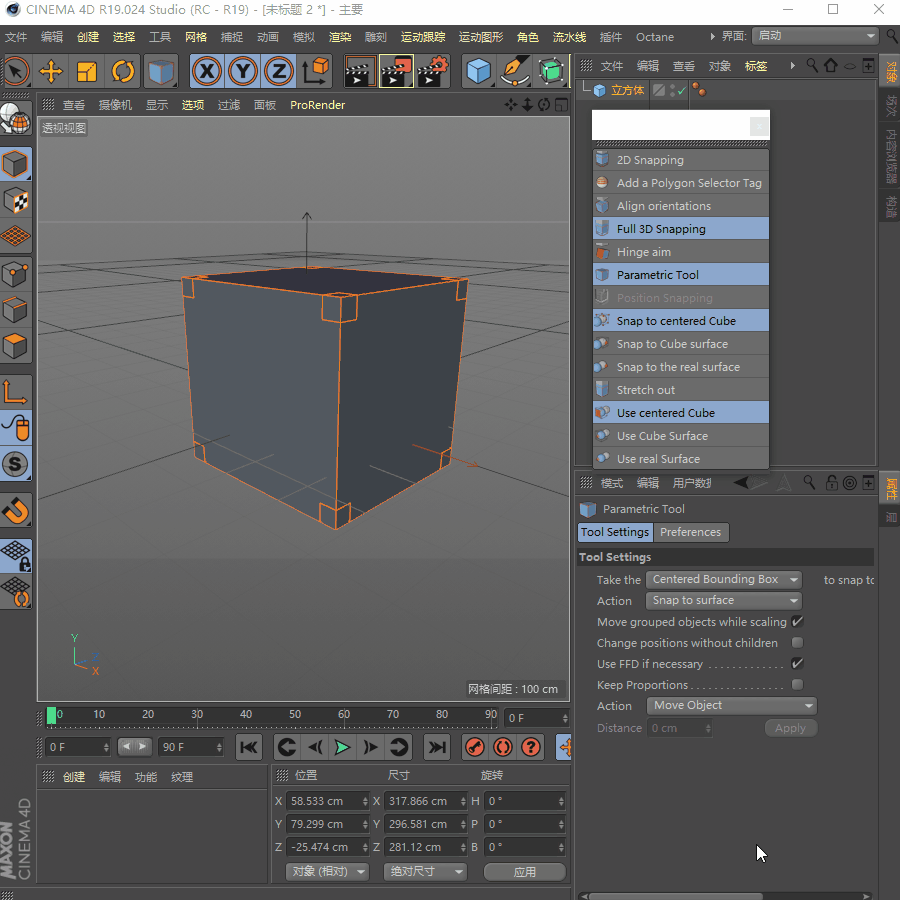
Task: Click the X position input field
Action: tap(325, 801)
